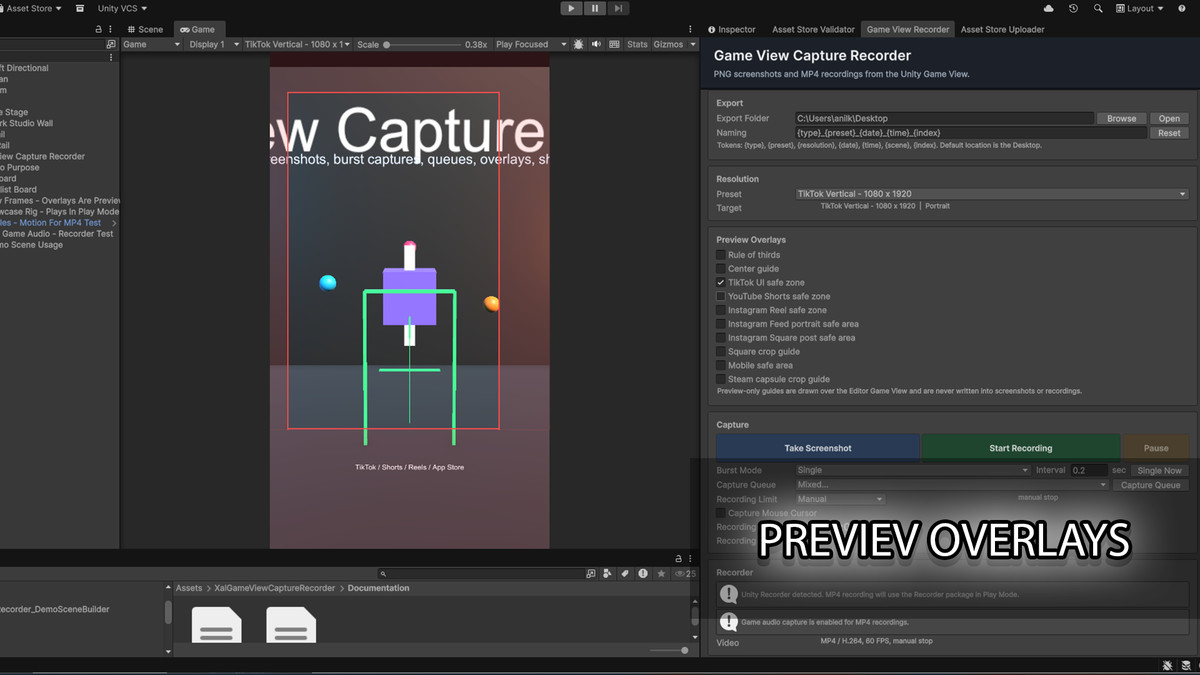1200x675 pixels.
Task: Click the Hierarchy search-by-type icon
Action: [x=111, y=45]
